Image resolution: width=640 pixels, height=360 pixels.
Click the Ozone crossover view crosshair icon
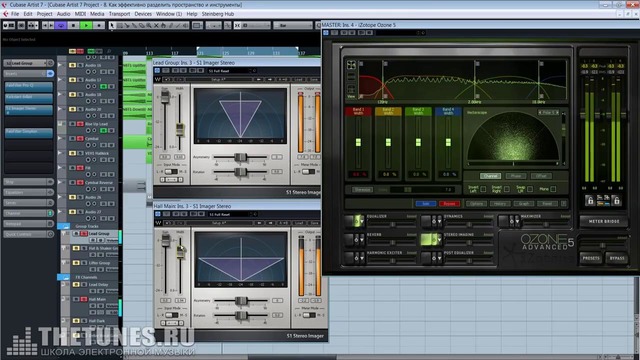click(x=351, y=65)
